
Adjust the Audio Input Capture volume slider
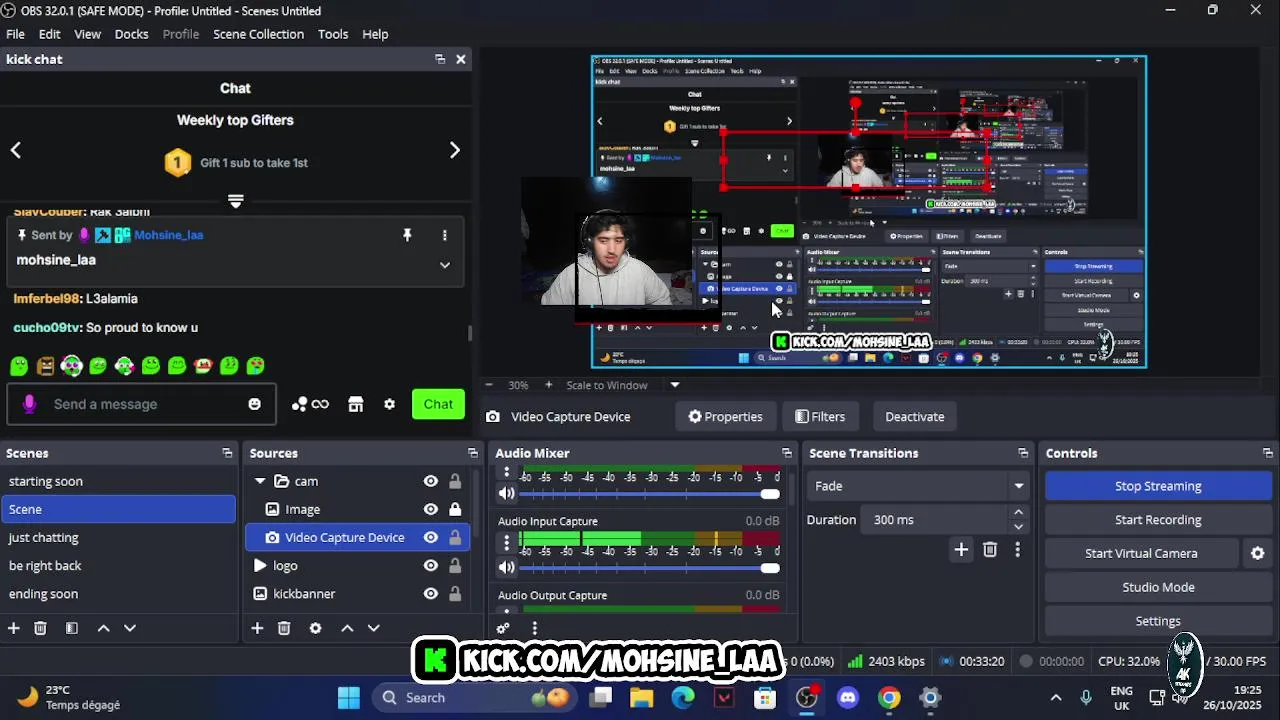click(x=650, y=568)
